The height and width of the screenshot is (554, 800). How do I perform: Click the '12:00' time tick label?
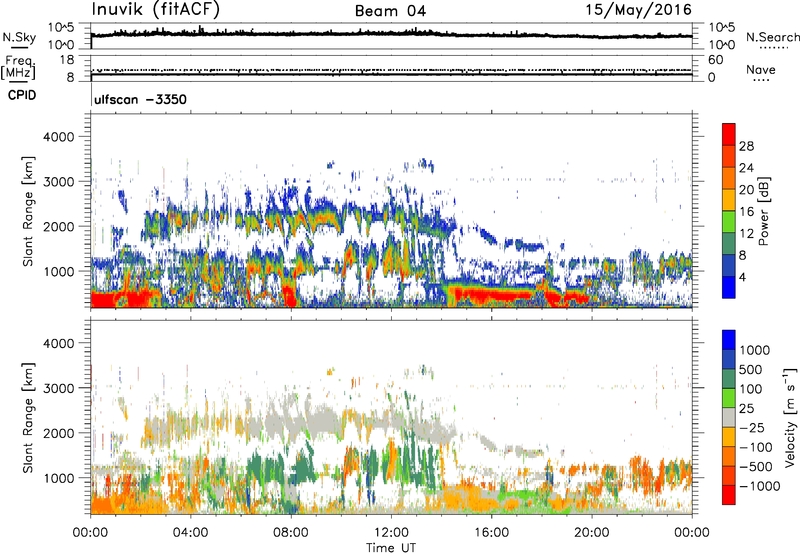[391, 533]
